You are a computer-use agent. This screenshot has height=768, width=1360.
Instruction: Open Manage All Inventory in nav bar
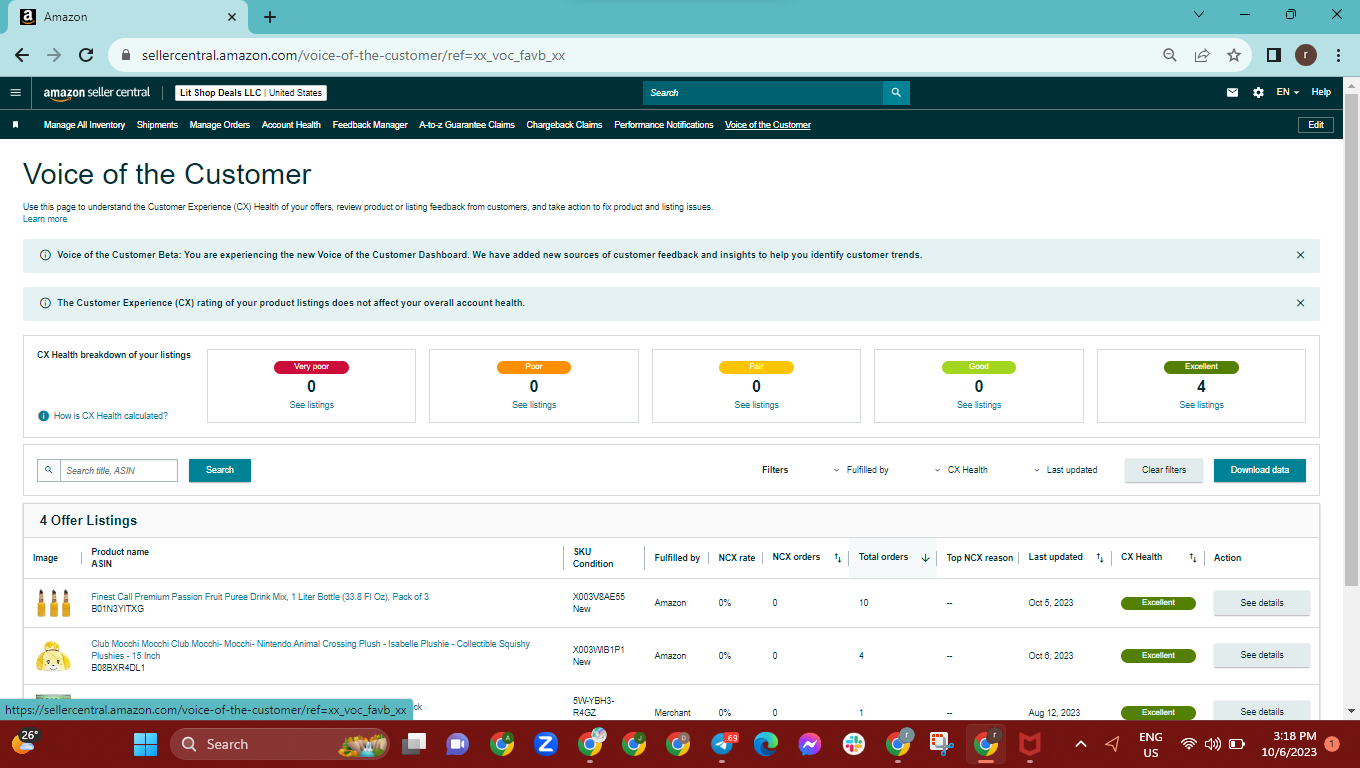tap(84, 125)
